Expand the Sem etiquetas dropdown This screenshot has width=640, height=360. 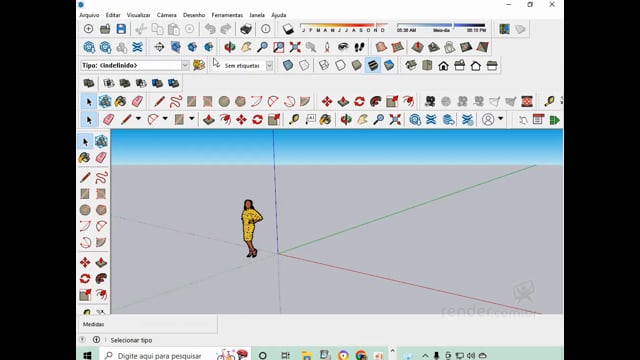pos(269,65)
